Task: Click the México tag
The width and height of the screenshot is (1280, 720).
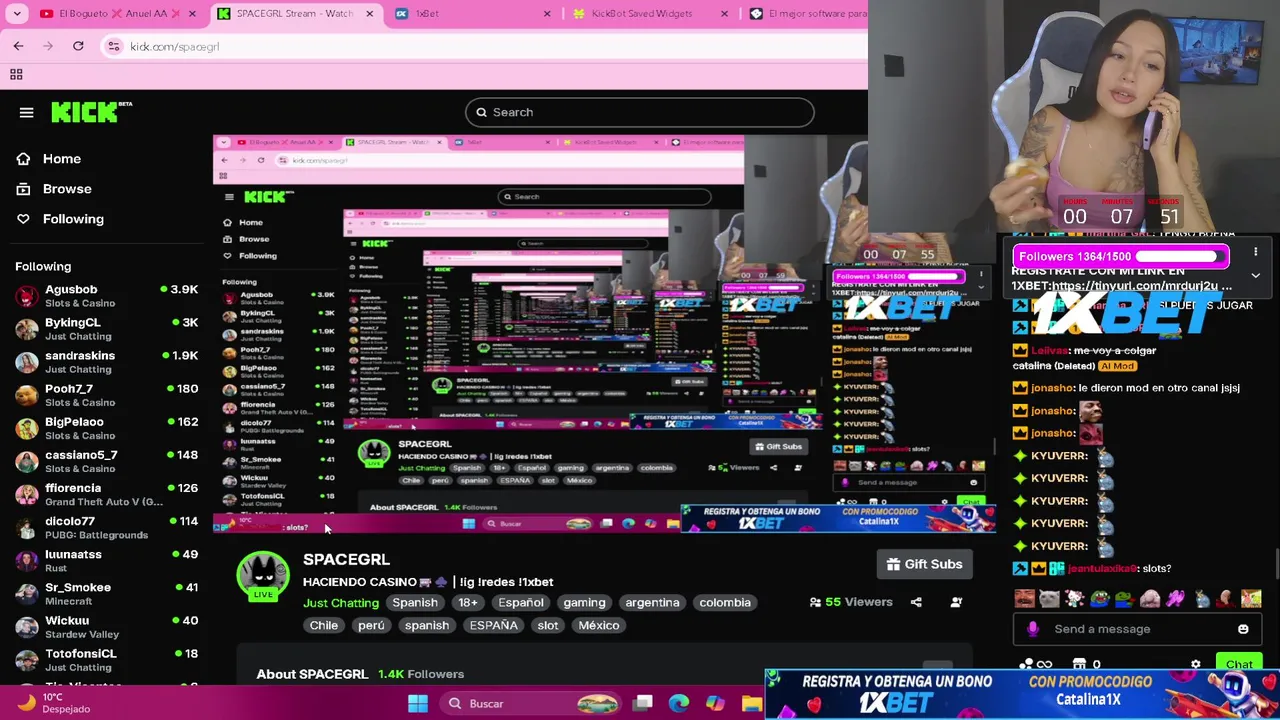Action: pyautogui.click(x=599, y=626)
